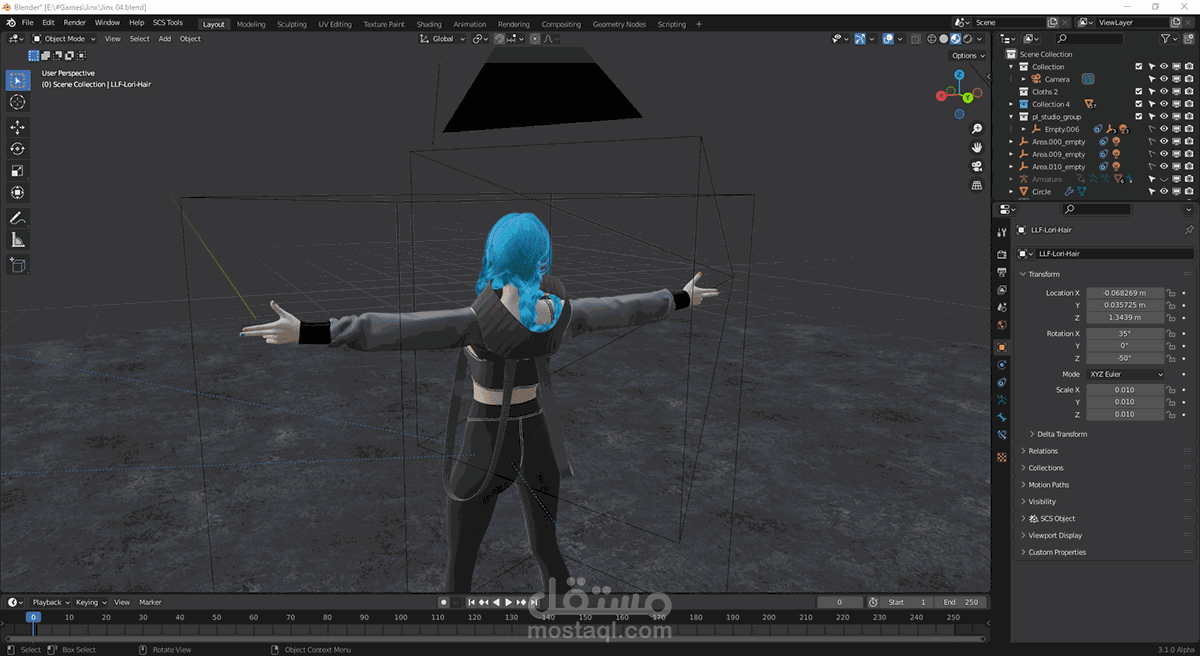Switch to rendered viewport shading
The height and width of the screenshot is (656, 1200).
tap(968, 39)
